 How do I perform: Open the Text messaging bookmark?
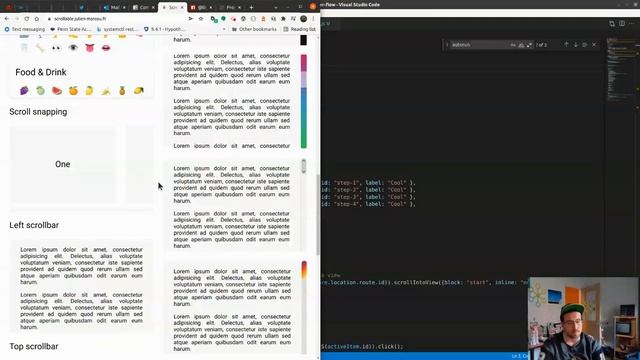click(x=24, y=29)
